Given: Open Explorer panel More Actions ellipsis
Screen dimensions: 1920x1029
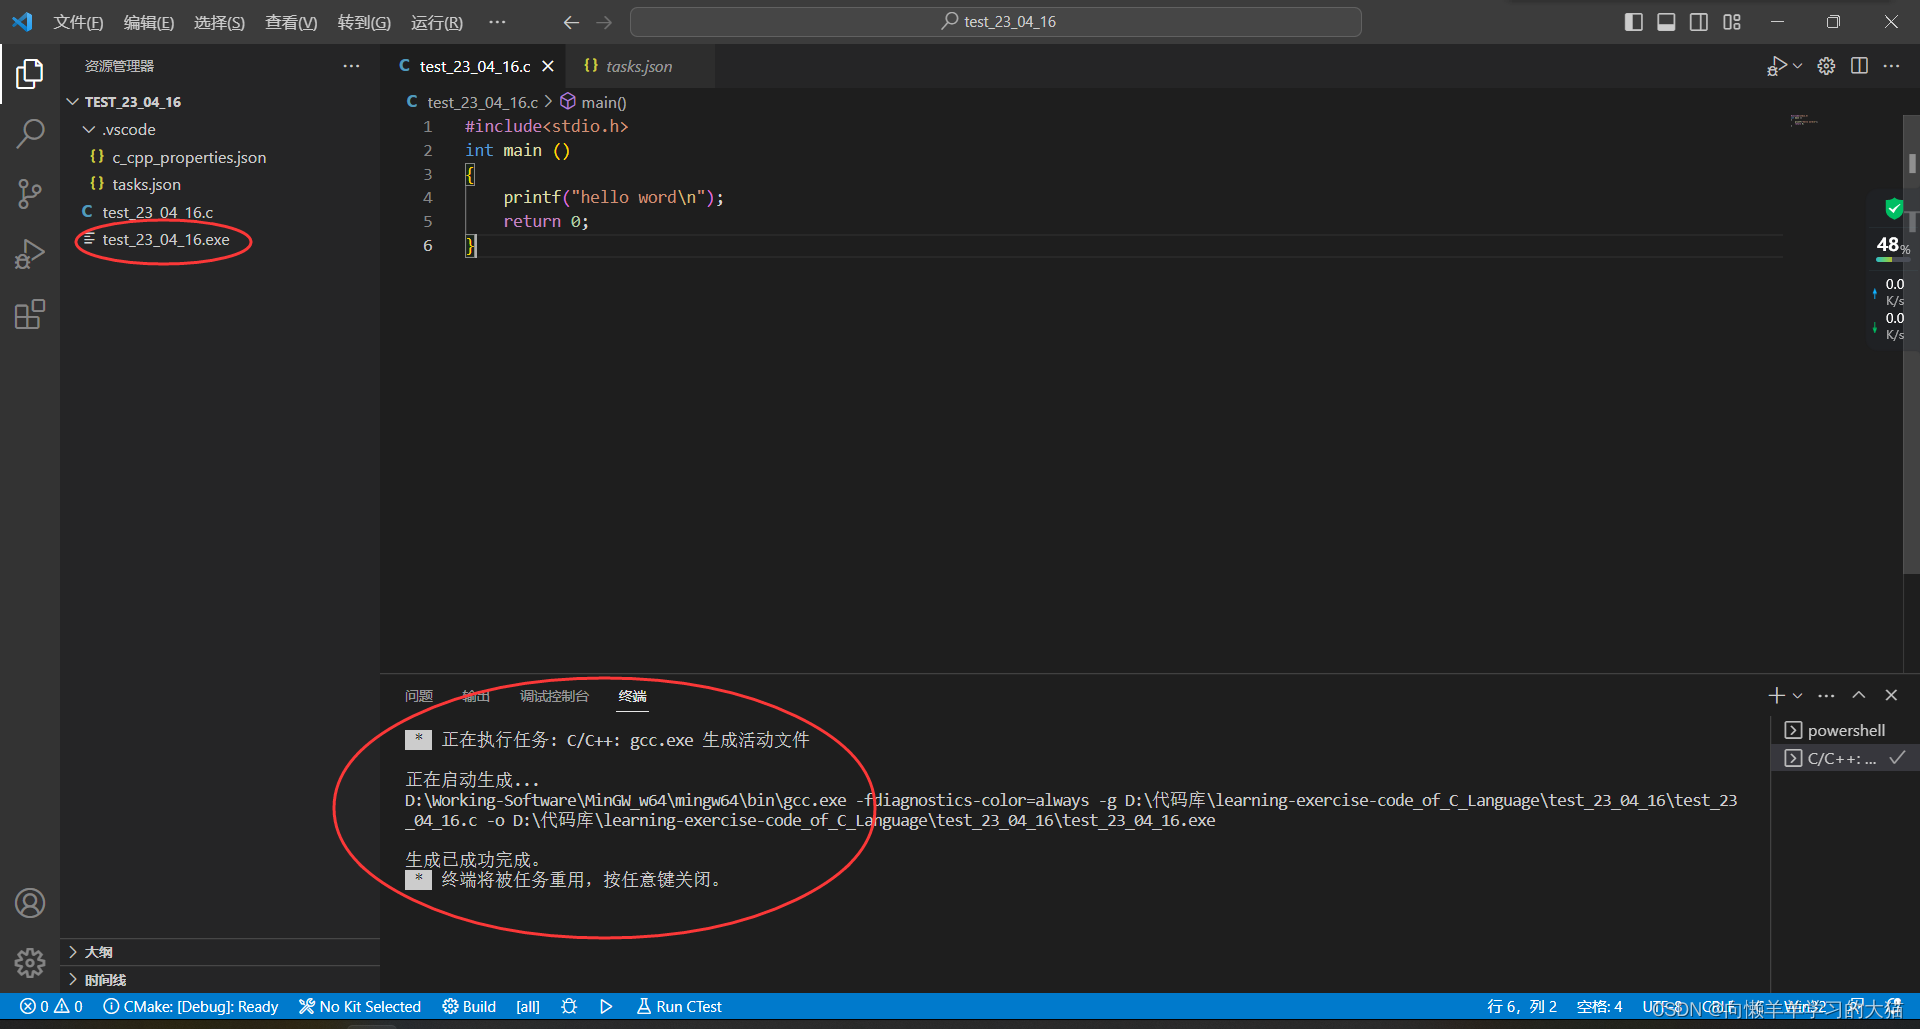Looking at the screenshot, I should click(351, 66).
